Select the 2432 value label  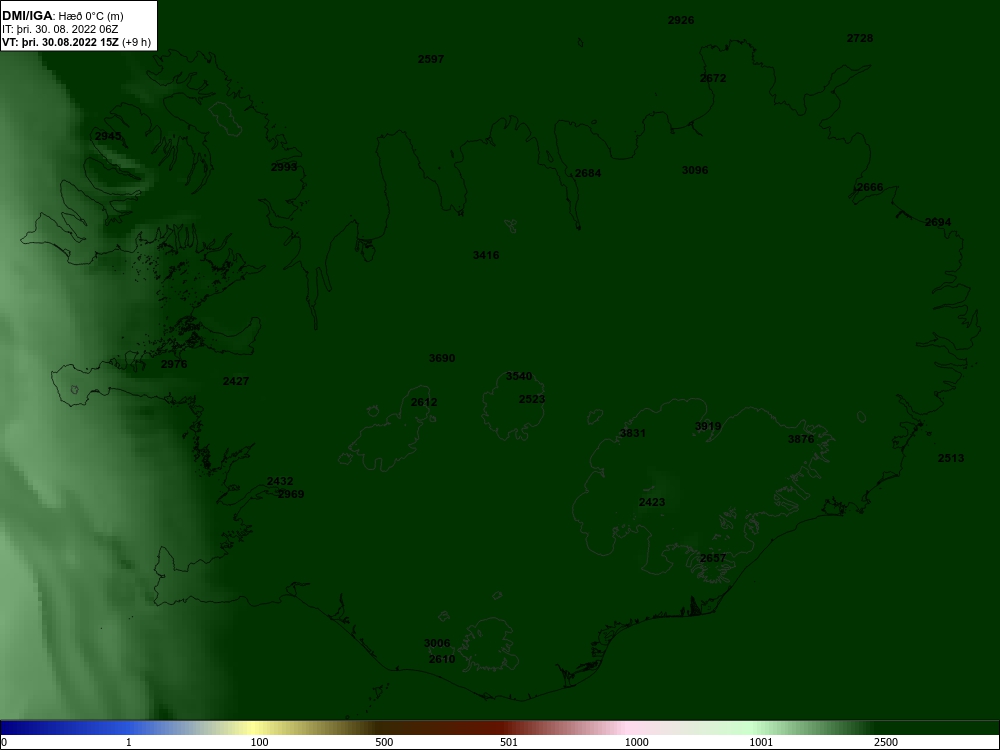click(280, 482)
